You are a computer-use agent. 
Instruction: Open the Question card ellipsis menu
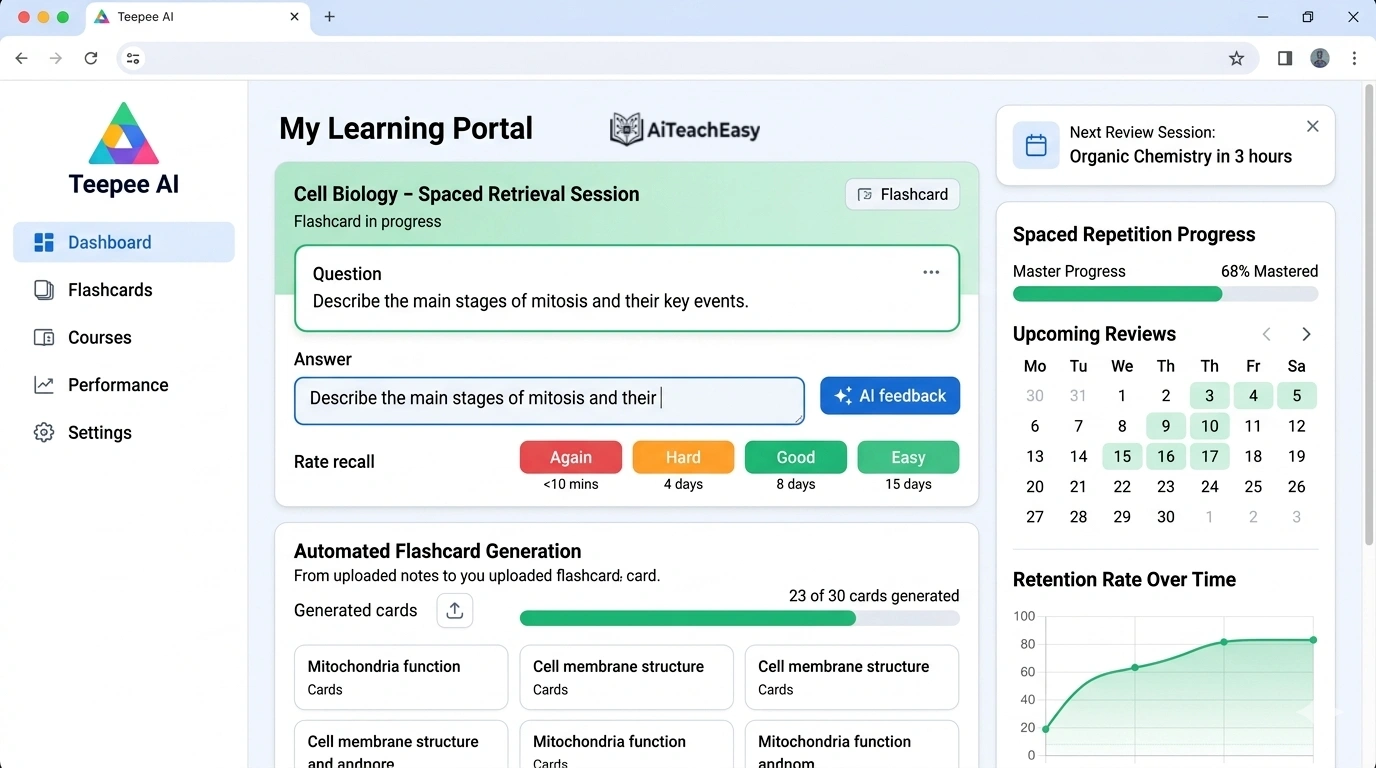pyautogui.click(x=931, y=271)
